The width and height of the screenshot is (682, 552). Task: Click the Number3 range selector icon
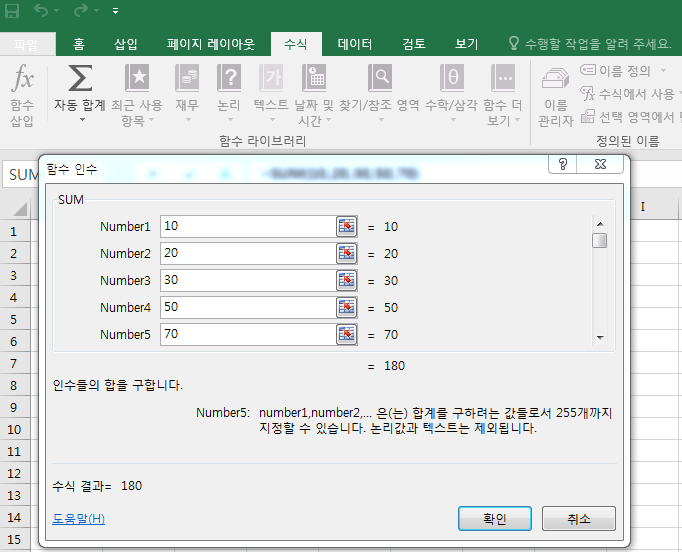347,280
